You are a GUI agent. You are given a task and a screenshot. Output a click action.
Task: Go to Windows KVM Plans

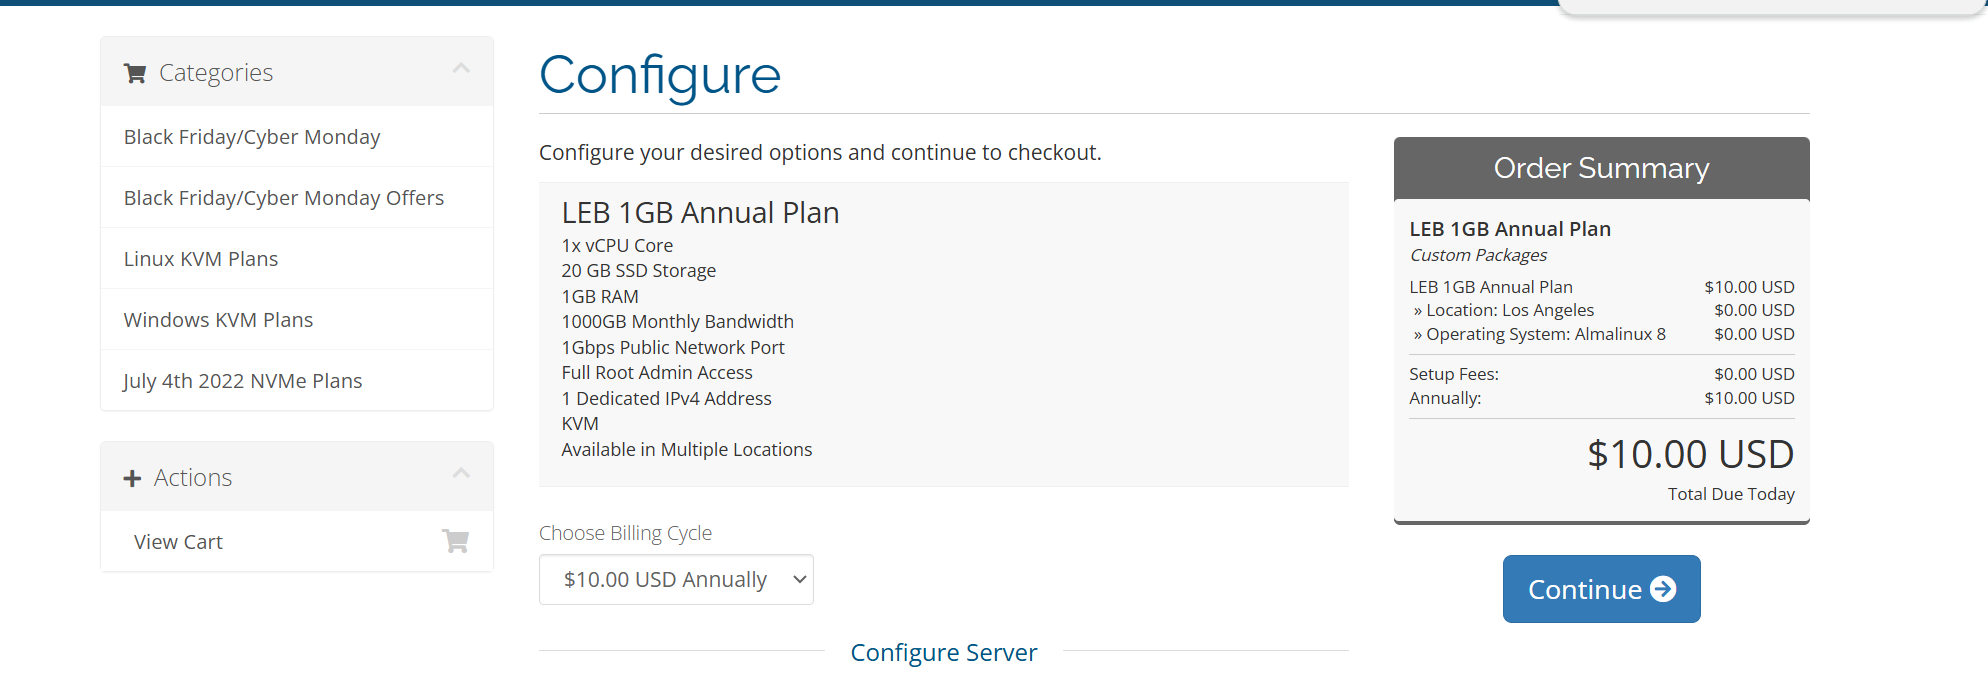click(x=218, y=320)
